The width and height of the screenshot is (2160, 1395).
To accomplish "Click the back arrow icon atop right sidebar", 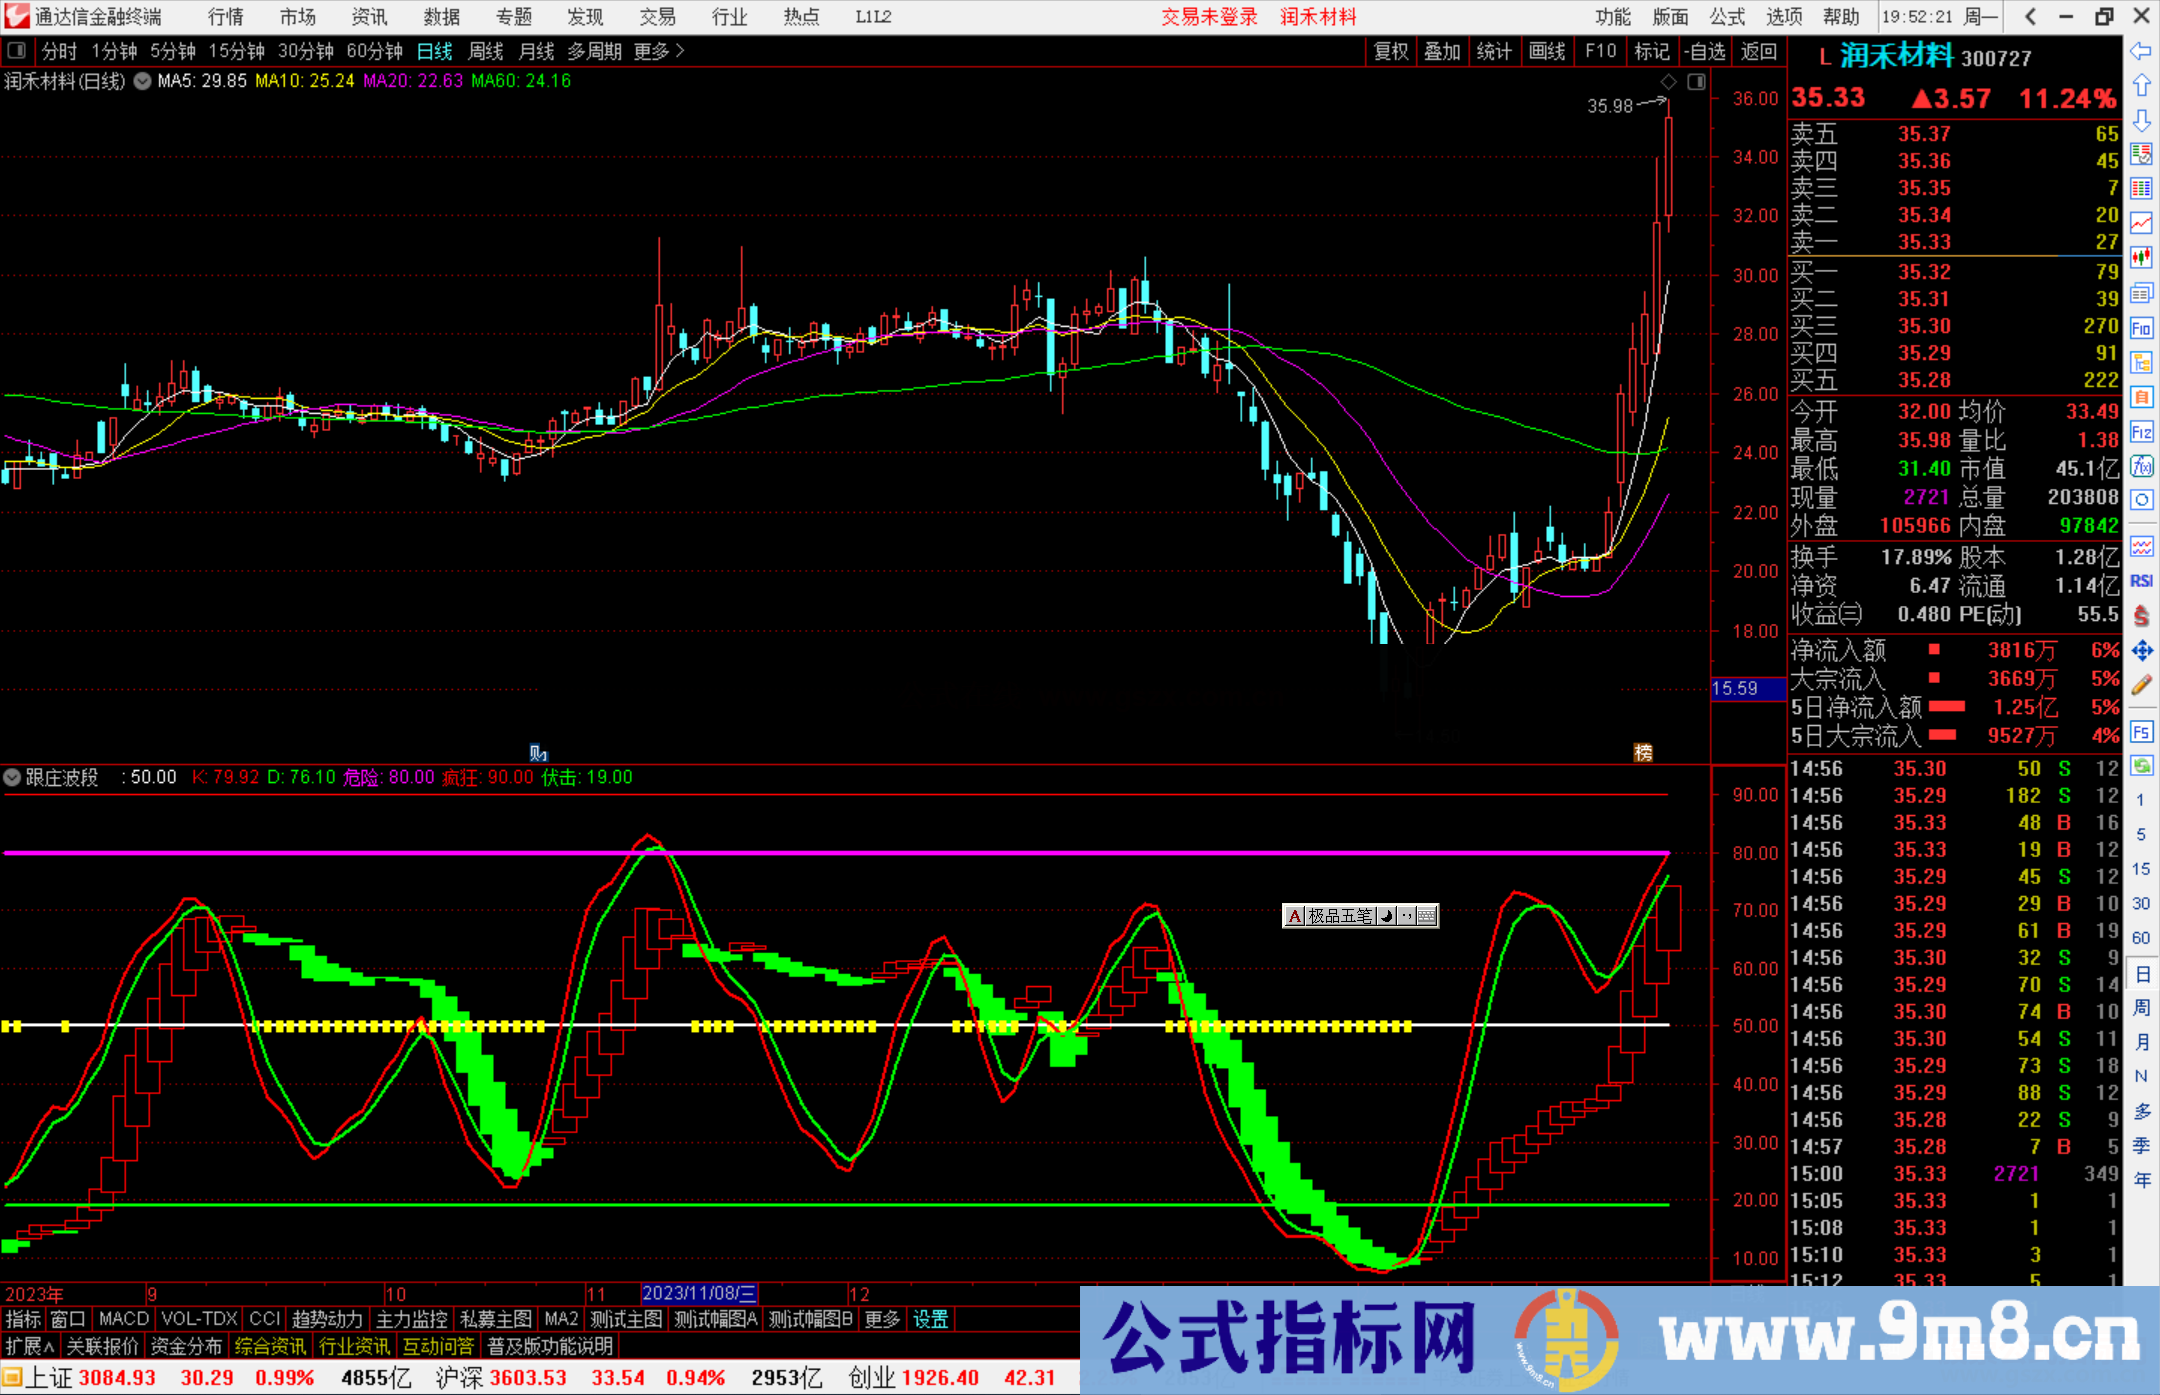I will 2143,50.
